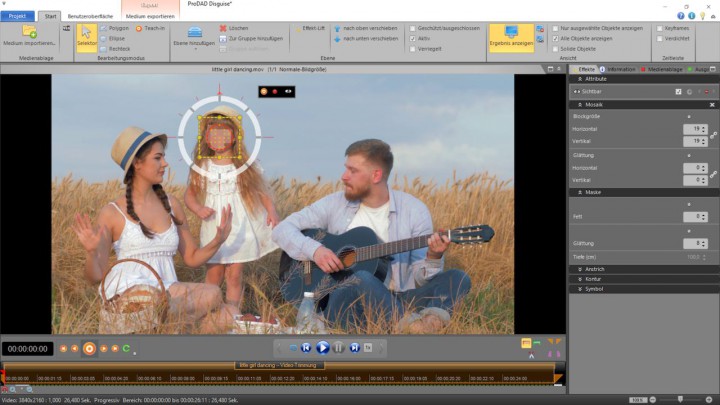
Task: Click the Projekt button
Action: 18,17
